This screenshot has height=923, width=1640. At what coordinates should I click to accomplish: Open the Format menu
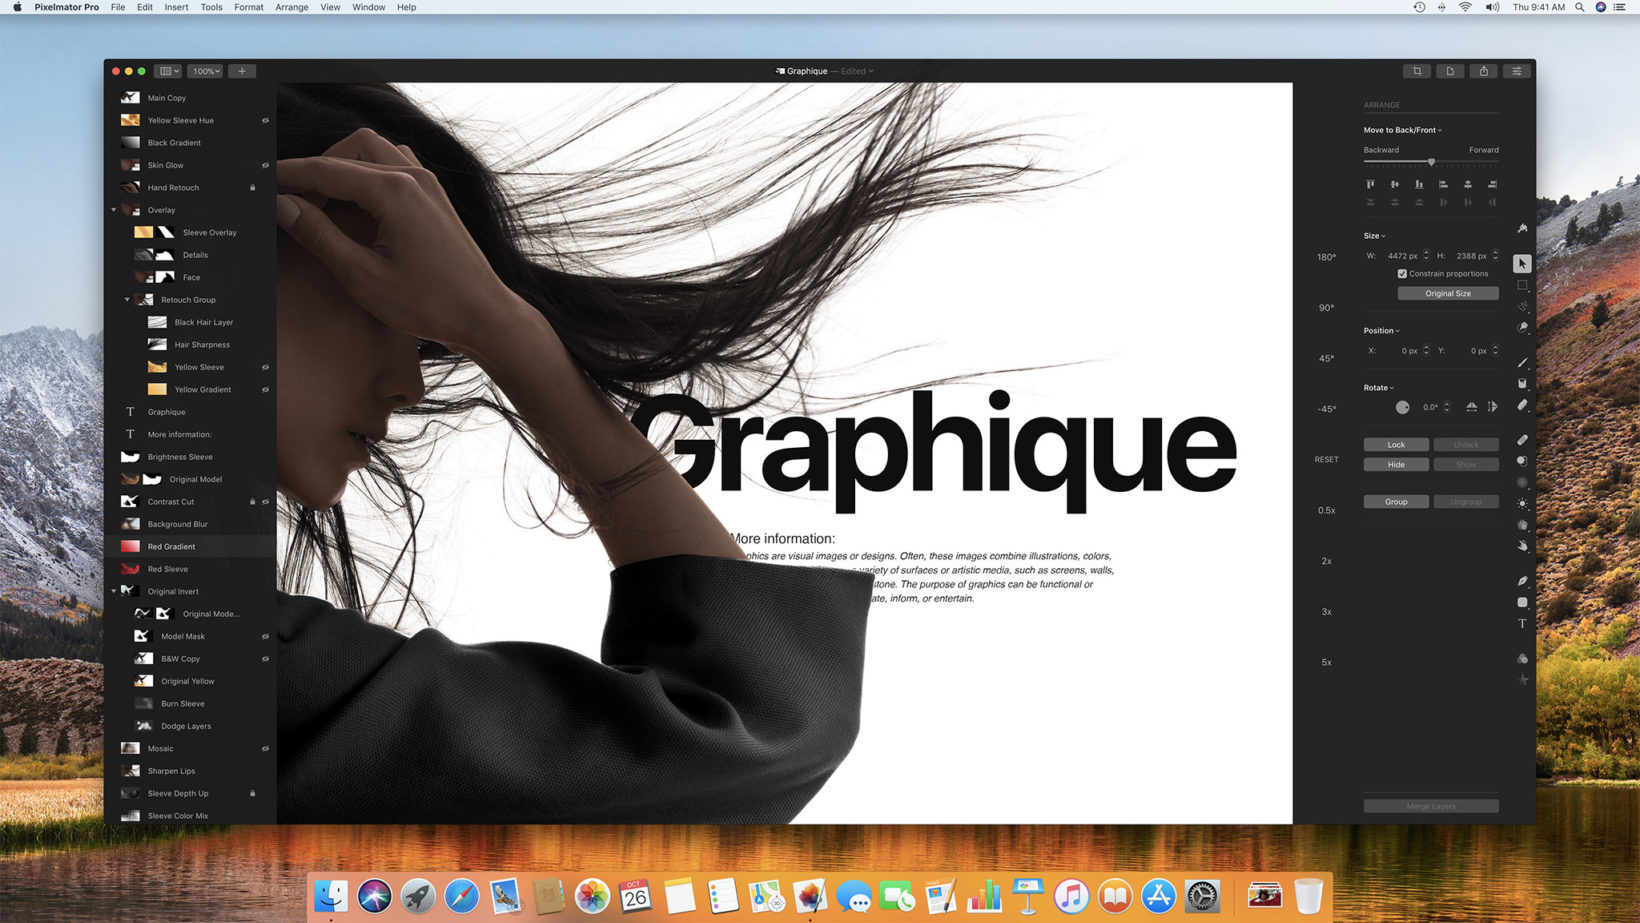point(248,7)
